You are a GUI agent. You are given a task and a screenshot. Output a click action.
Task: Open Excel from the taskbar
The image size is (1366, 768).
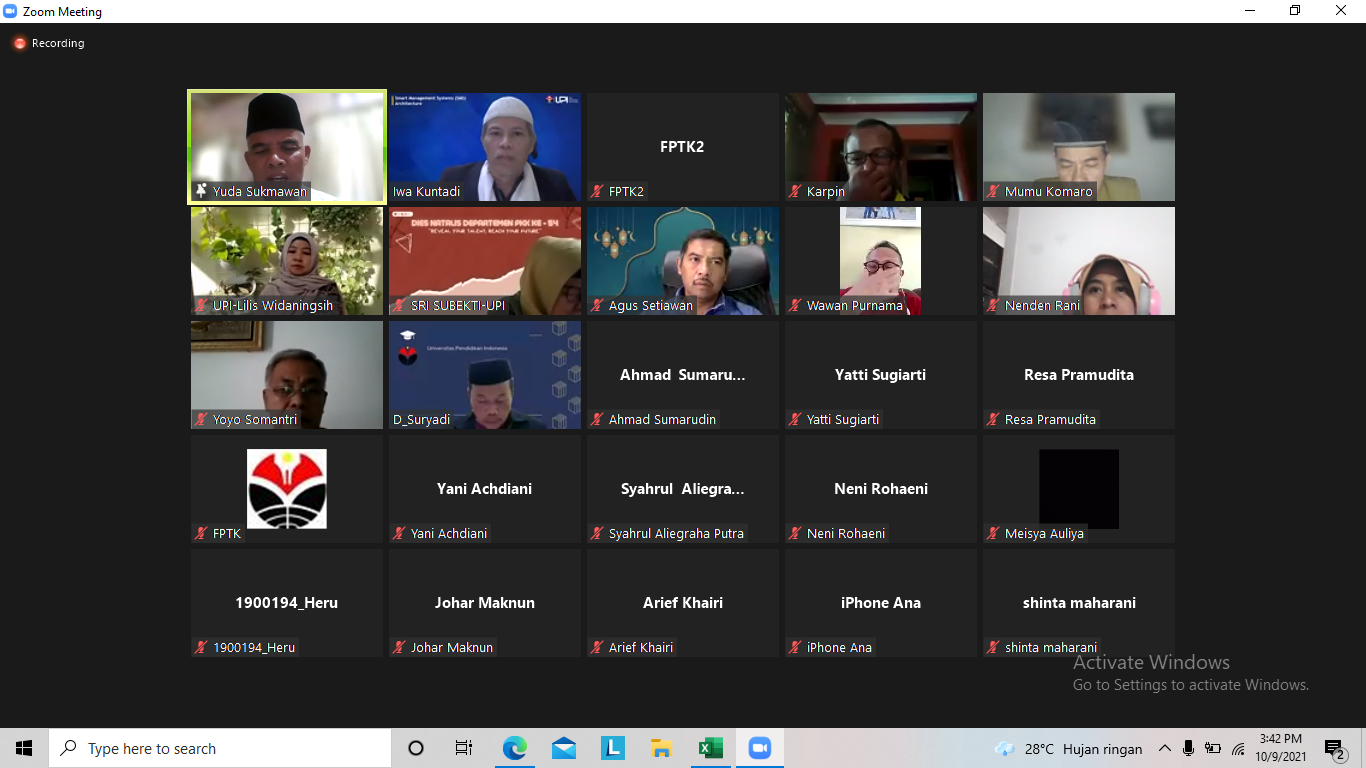pyautogui.click(x=711, y=748)
